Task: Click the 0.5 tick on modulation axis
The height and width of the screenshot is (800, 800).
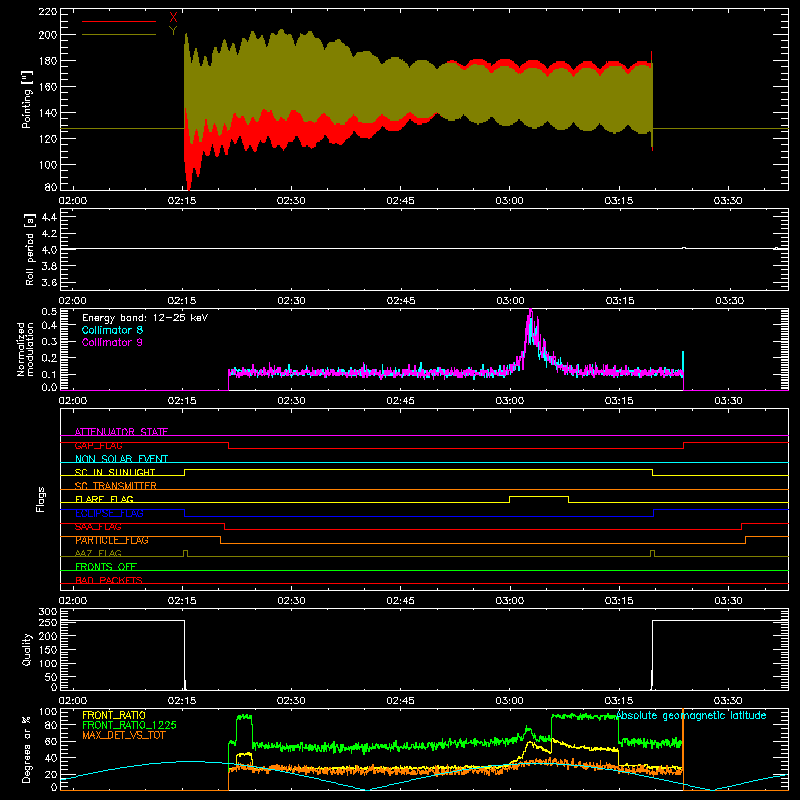Action: (49, 311)
